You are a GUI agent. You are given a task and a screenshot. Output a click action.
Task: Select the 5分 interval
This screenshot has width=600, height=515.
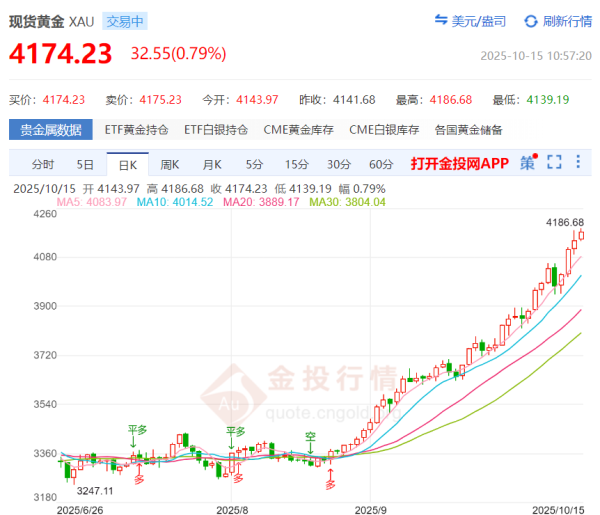[254, 164]
